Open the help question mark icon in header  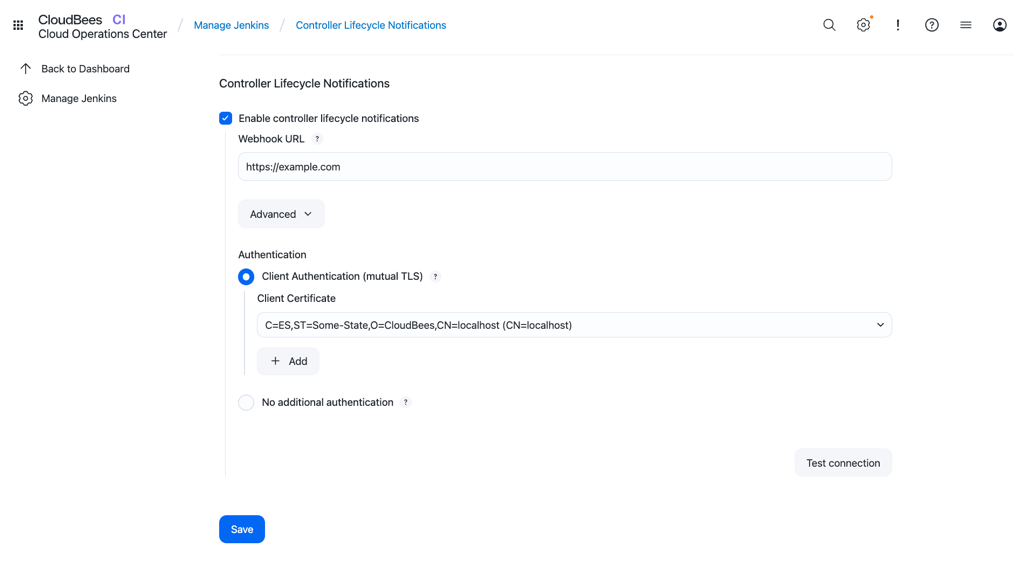click(x=932, y=25)
